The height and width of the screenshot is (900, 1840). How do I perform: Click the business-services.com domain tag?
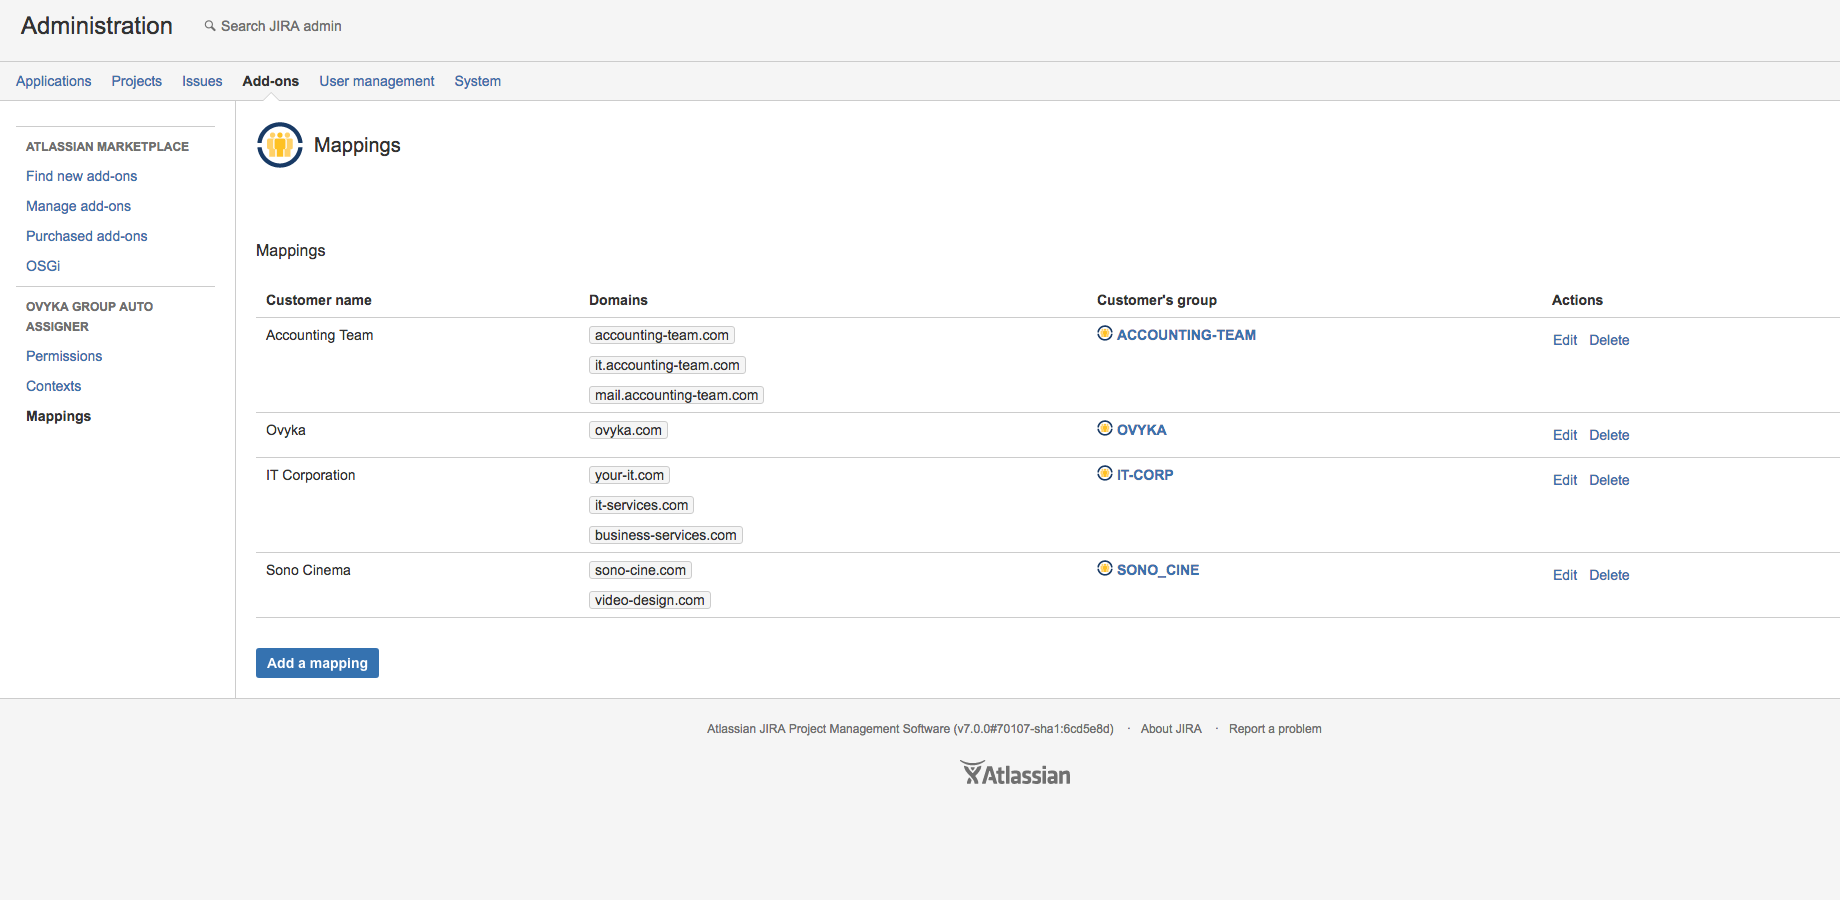666,535
